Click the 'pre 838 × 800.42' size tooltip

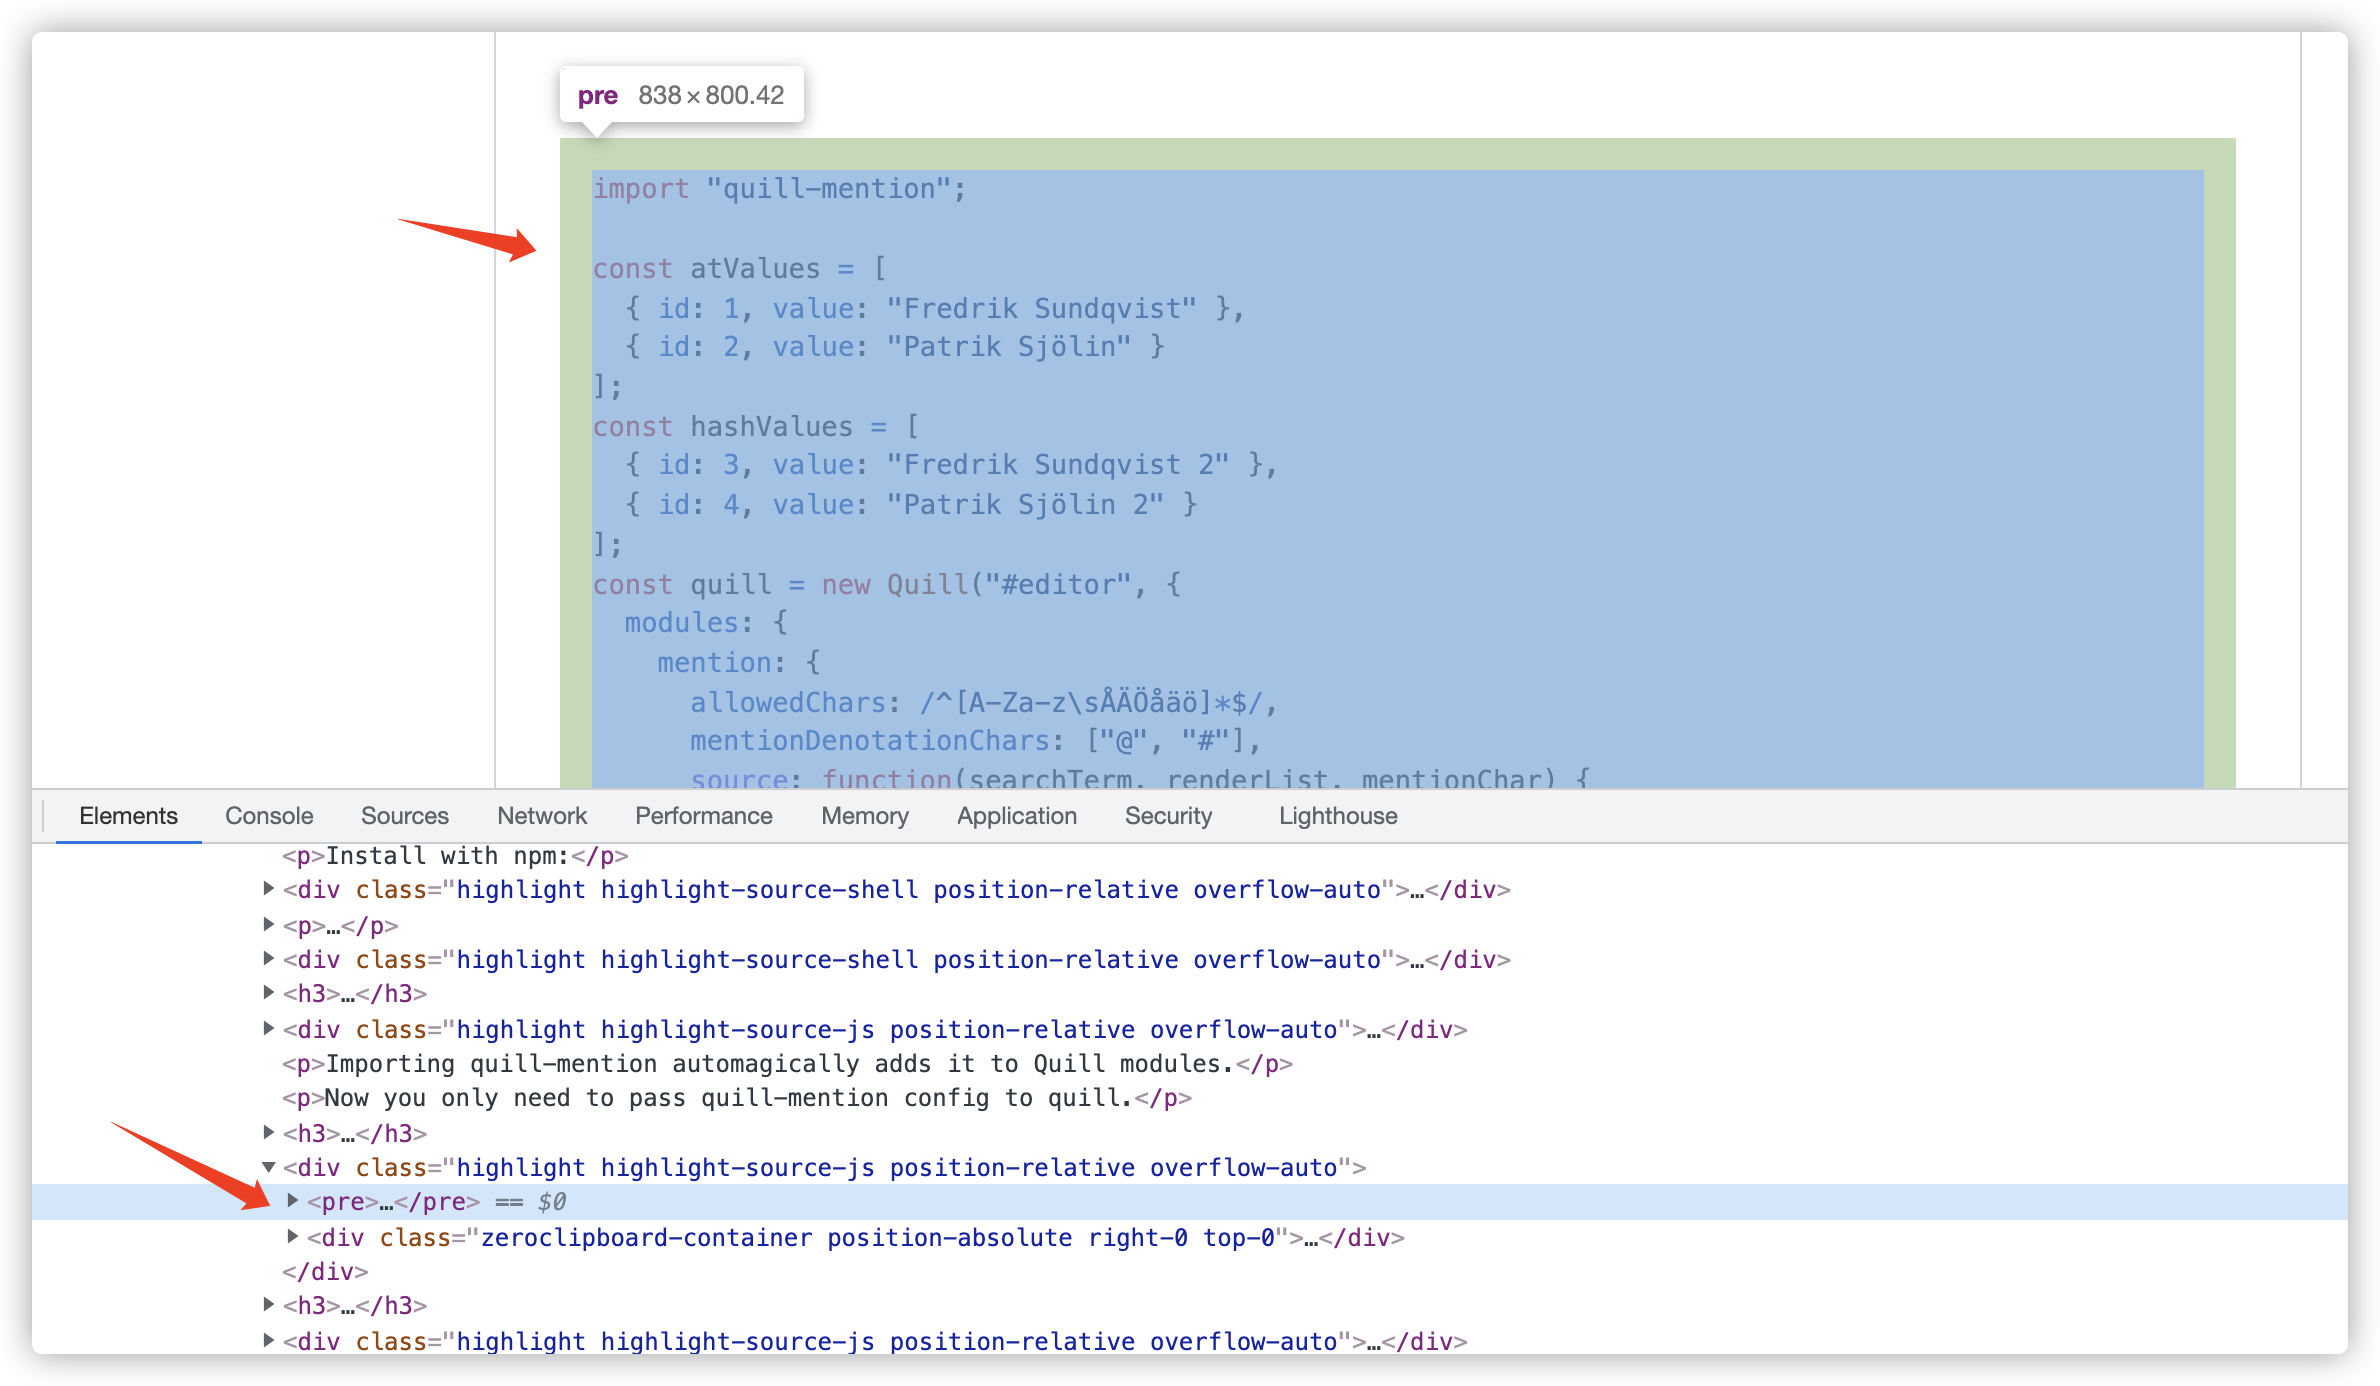(x=681, y=95)
